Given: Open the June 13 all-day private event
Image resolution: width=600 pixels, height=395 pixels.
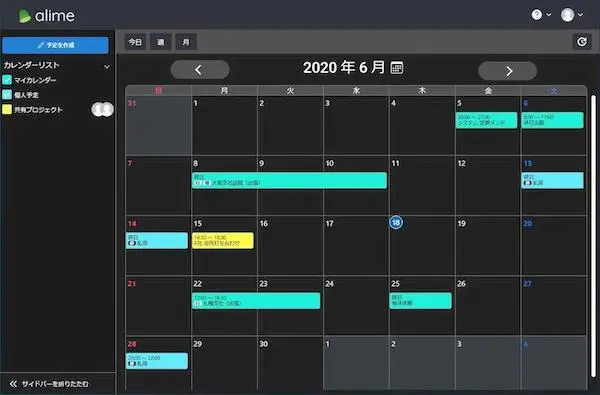Looking at the screenshot, I should click(553, 180).
